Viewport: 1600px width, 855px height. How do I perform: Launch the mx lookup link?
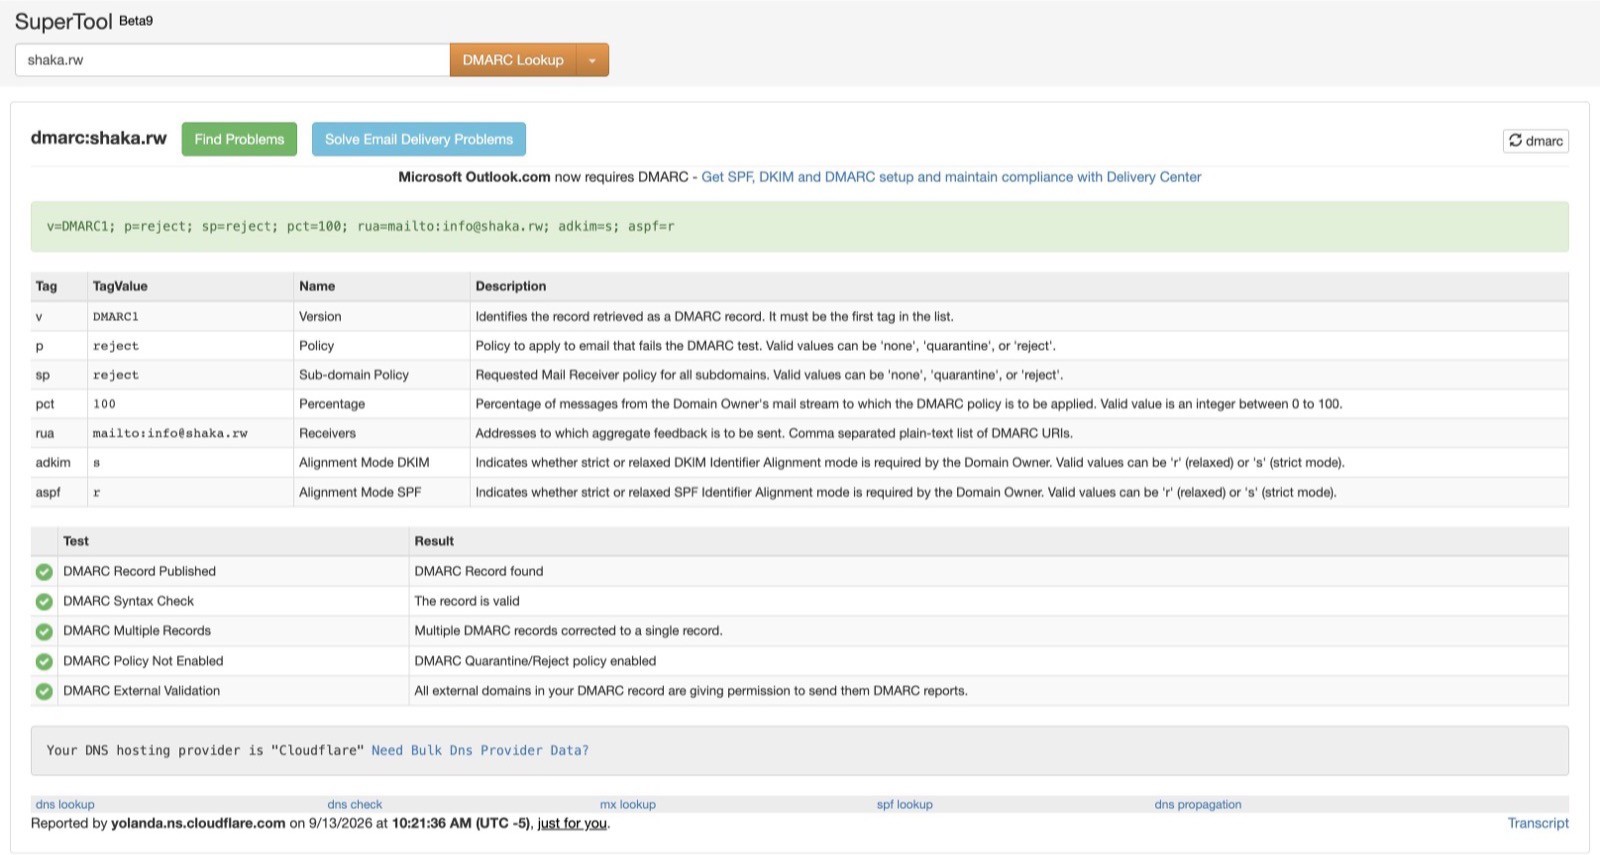pyautogui.click(x=628, y=804)
